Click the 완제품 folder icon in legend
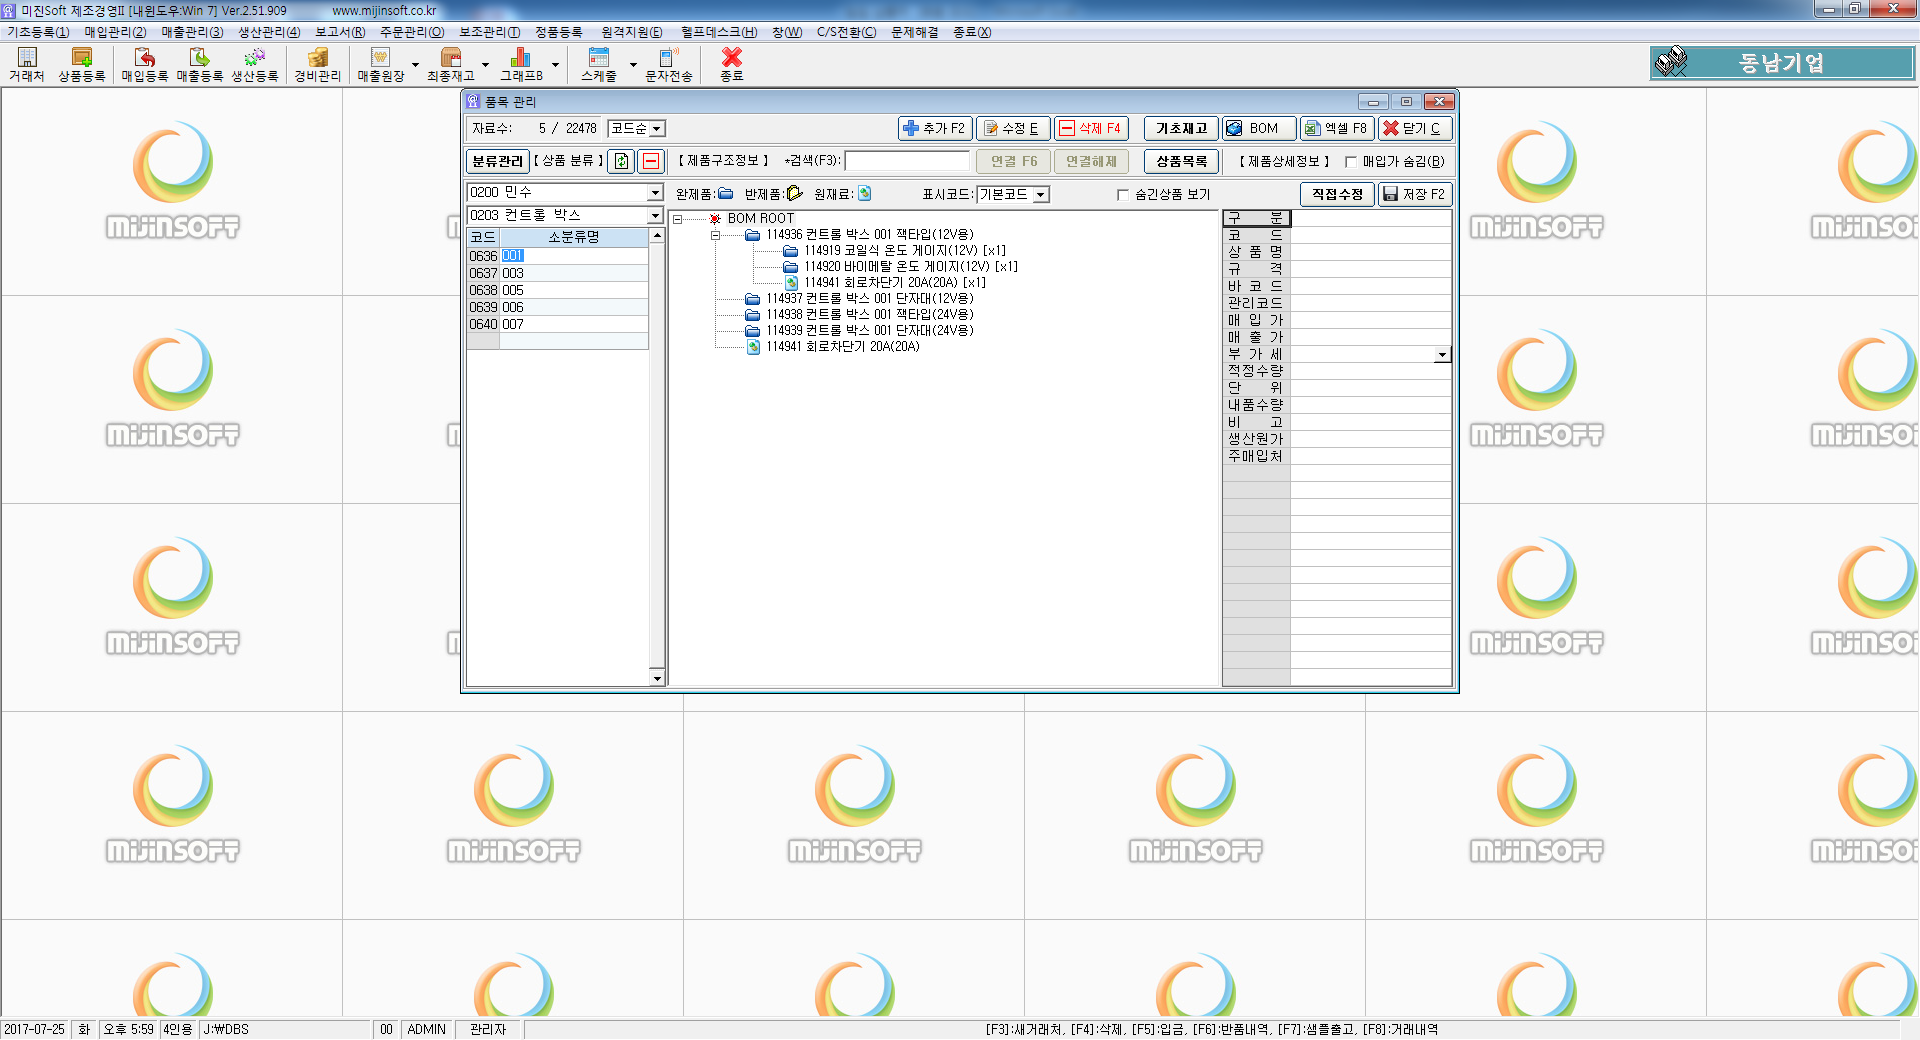This screenshot has height=1040, width=1920. (x=726, y=194)
